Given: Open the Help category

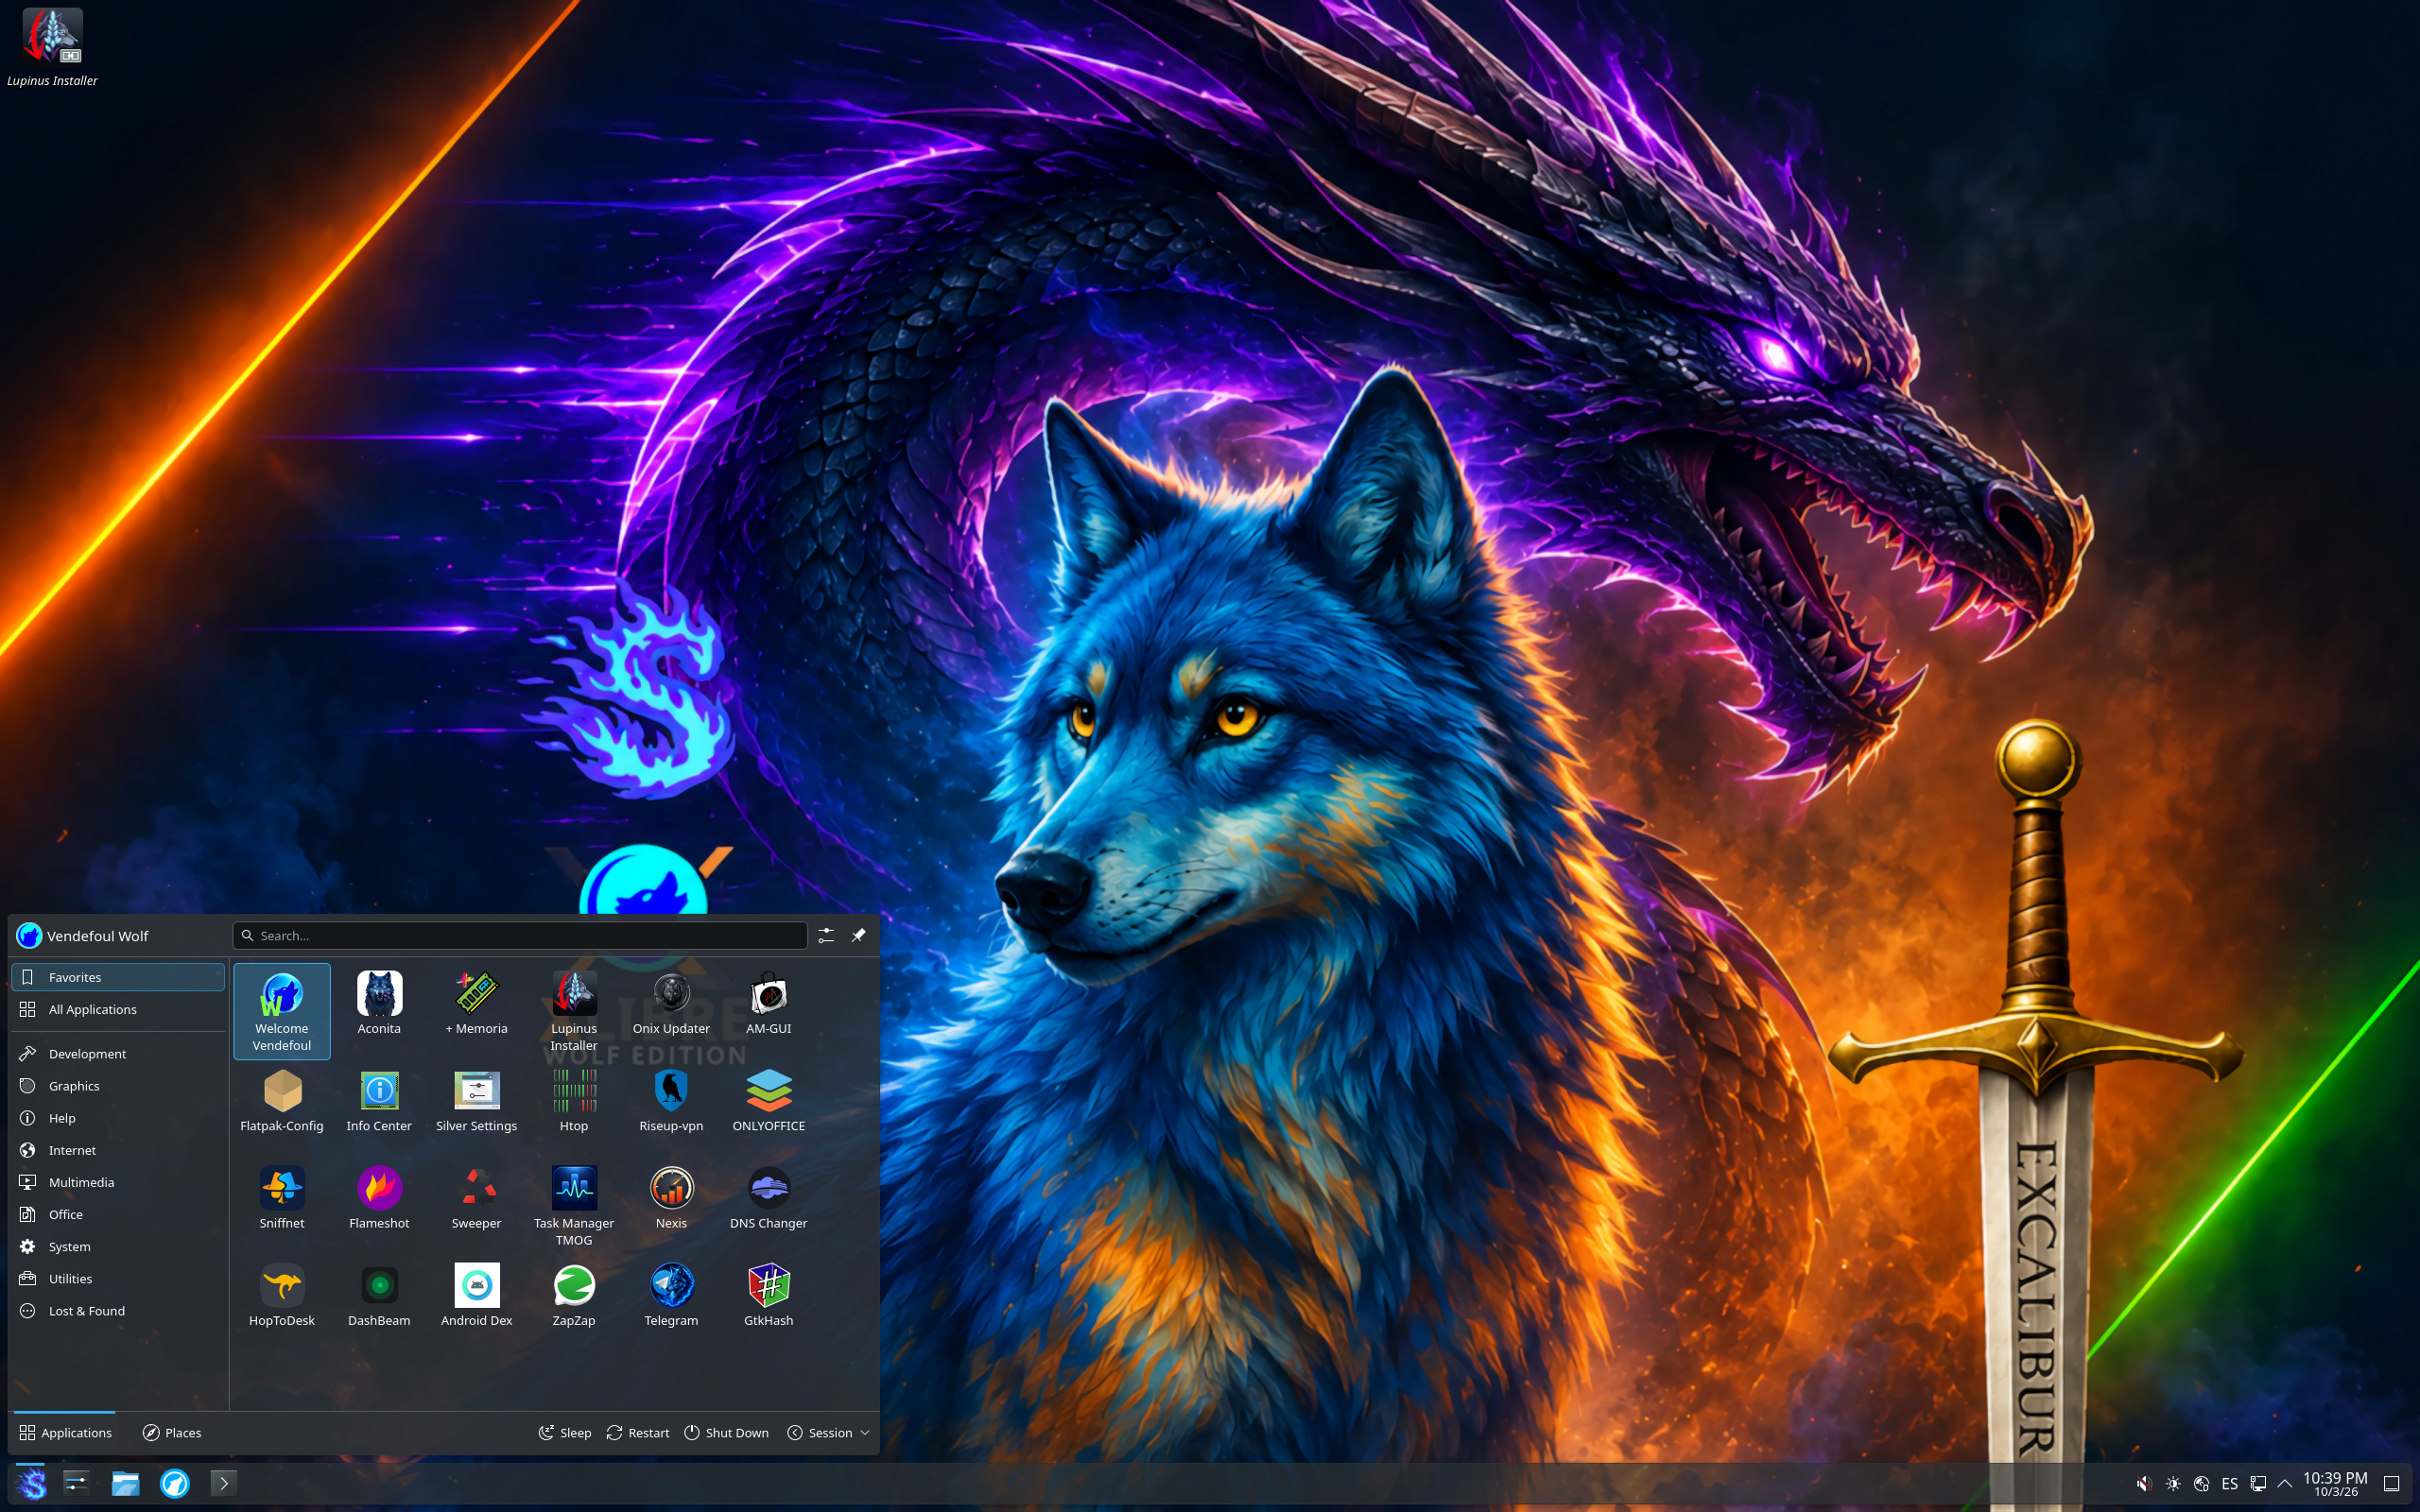Looking at the screenshot, I should pos(118,1117).
